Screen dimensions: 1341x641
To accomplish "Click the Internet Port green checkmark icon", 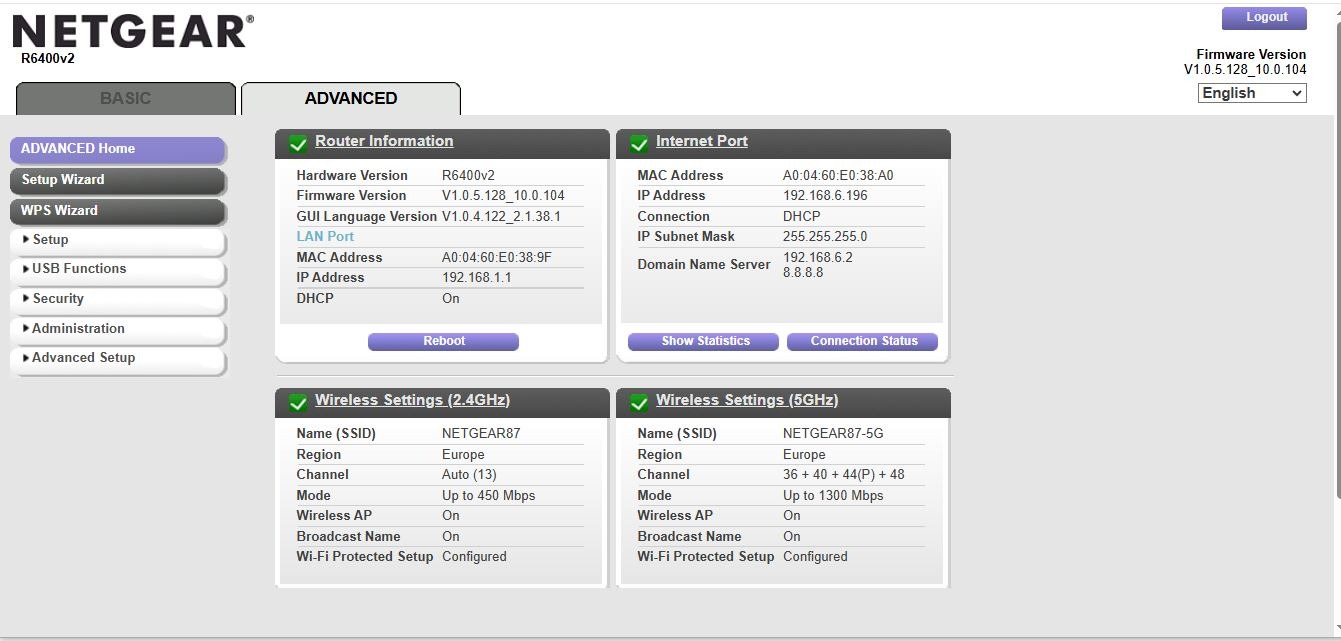I will pos(639,144).
